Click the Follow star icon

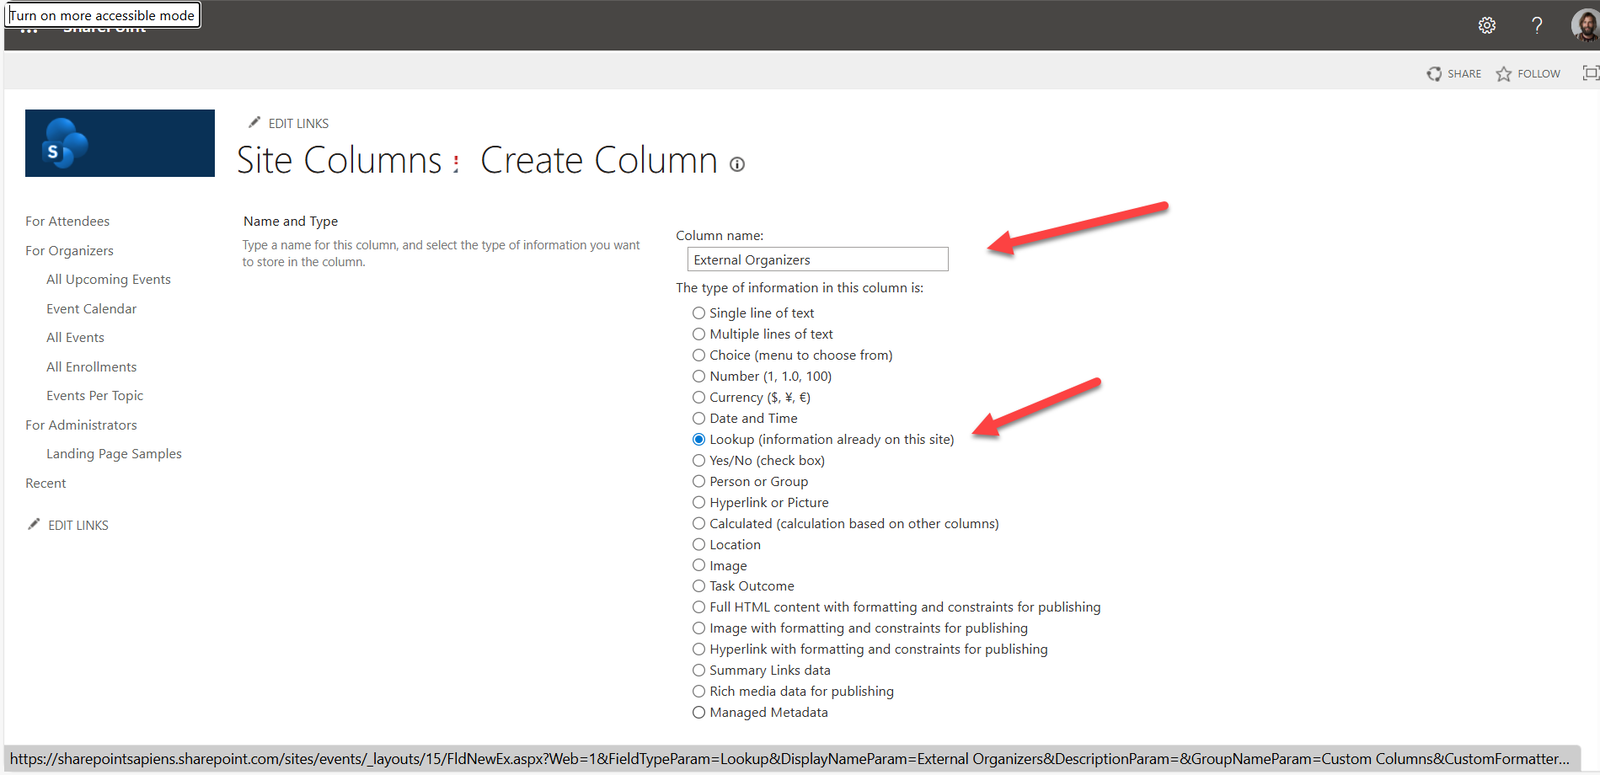pyautogui.click(x=1504, y=74)
